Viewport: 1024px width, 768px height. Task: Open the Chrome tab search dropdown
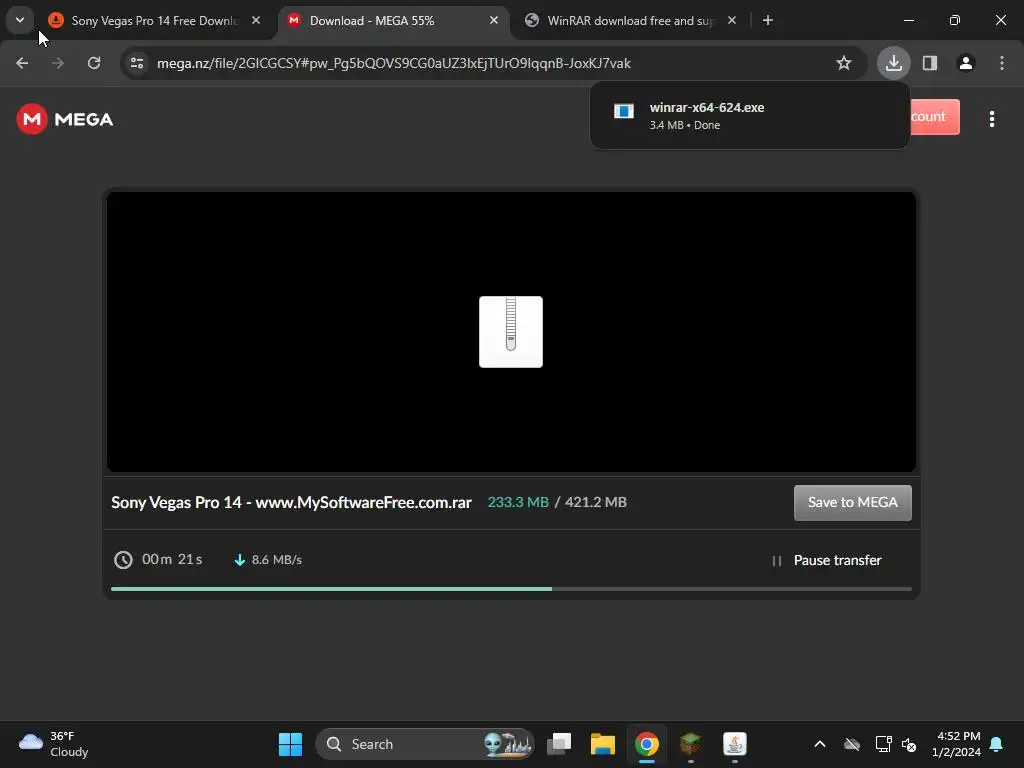coord(20,20)
